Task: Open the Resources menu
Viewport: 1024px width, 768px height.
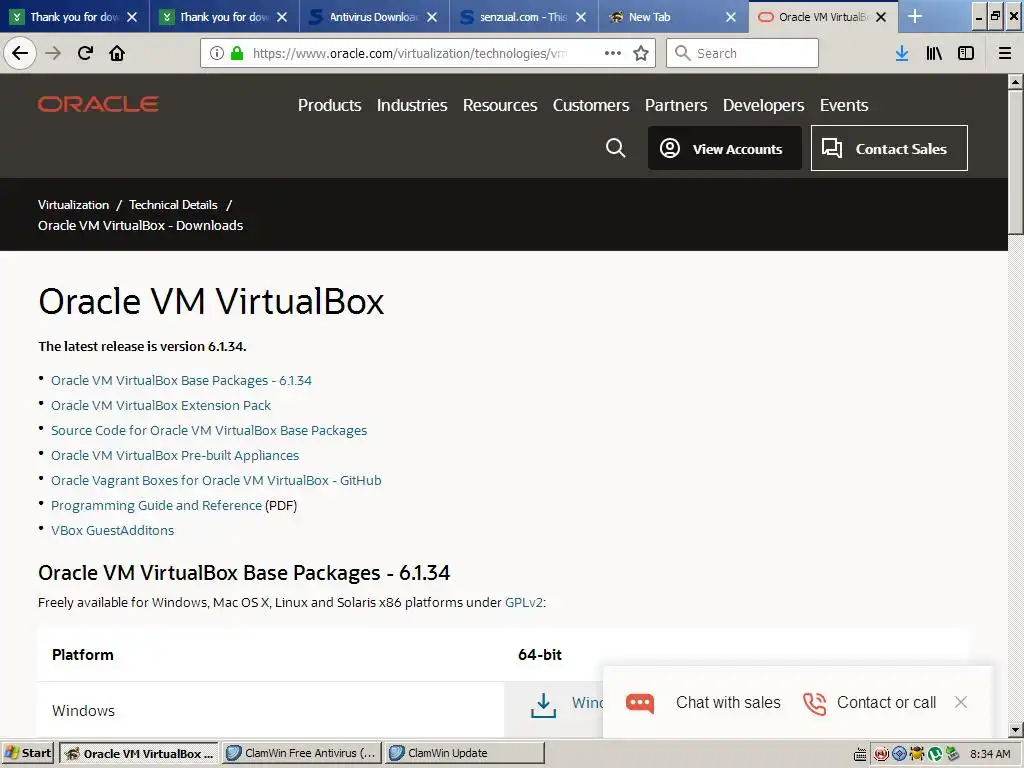Action: pos(500,105)
